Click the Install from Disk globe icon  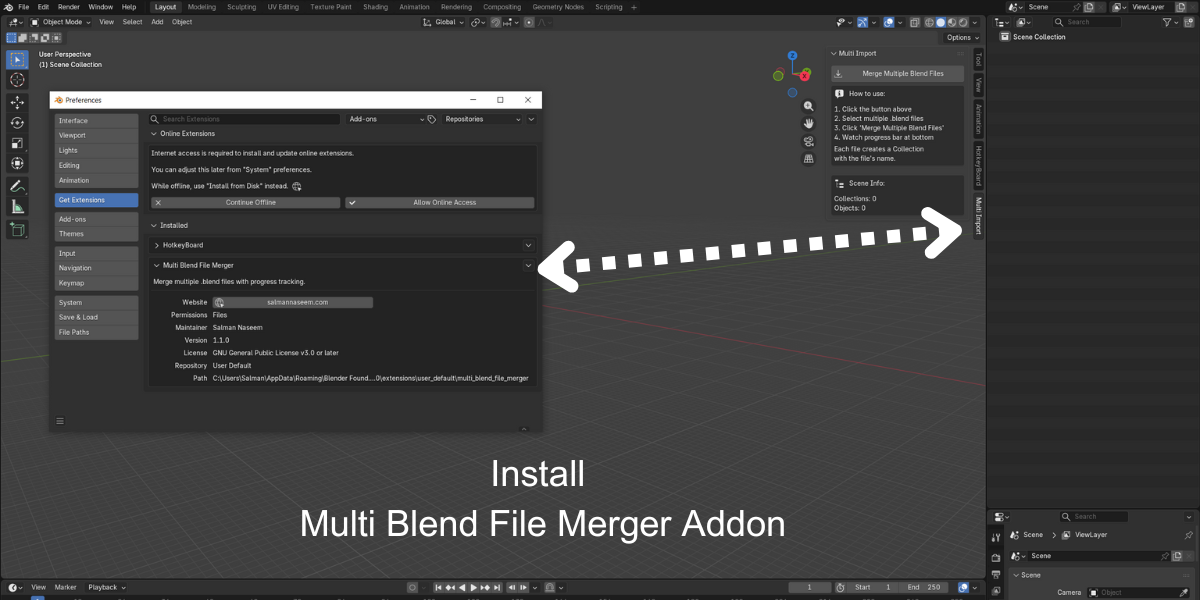[297, 186]
